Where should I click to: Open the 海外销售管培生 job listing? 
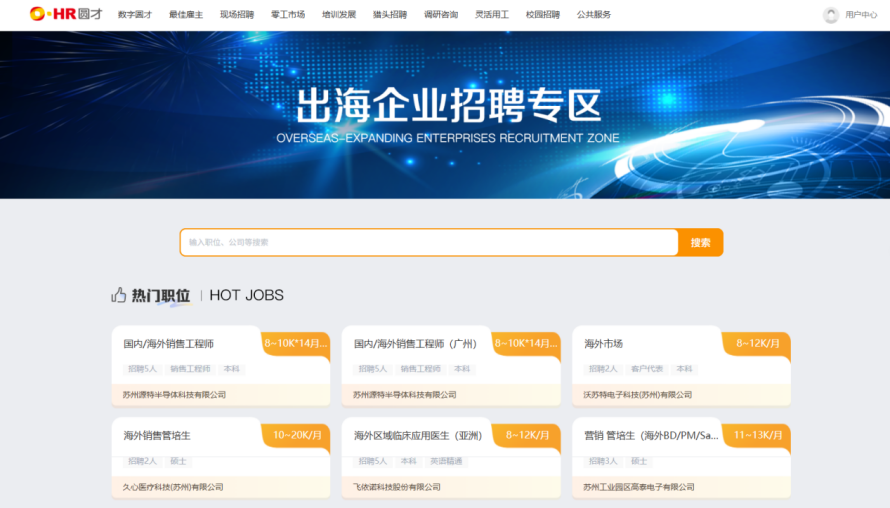(157, 436)
